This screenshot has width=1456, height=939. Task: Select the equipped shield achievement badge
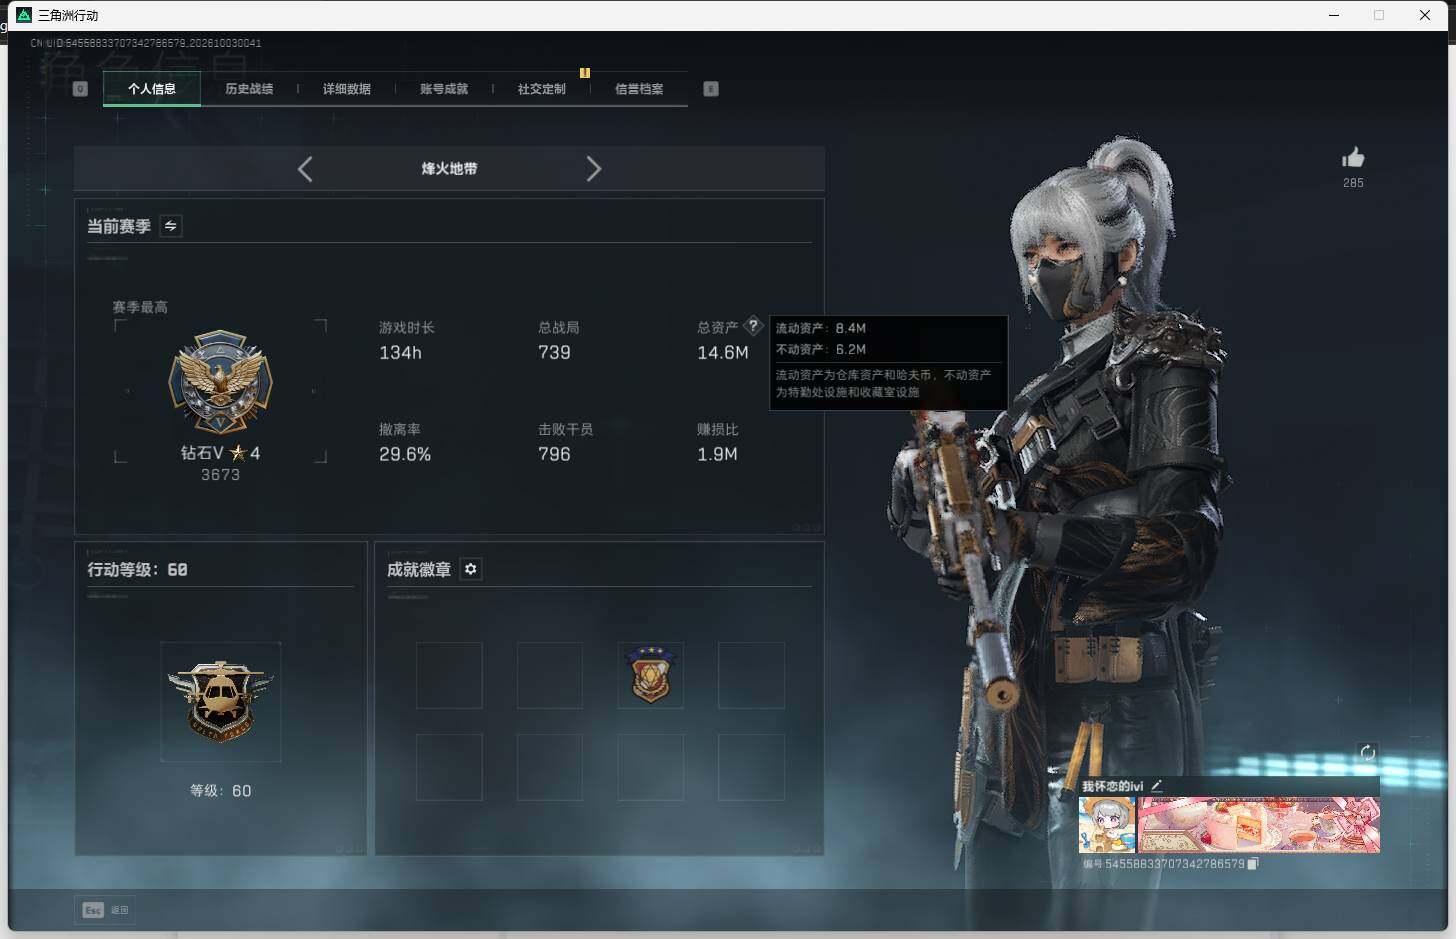coord(650,675)
